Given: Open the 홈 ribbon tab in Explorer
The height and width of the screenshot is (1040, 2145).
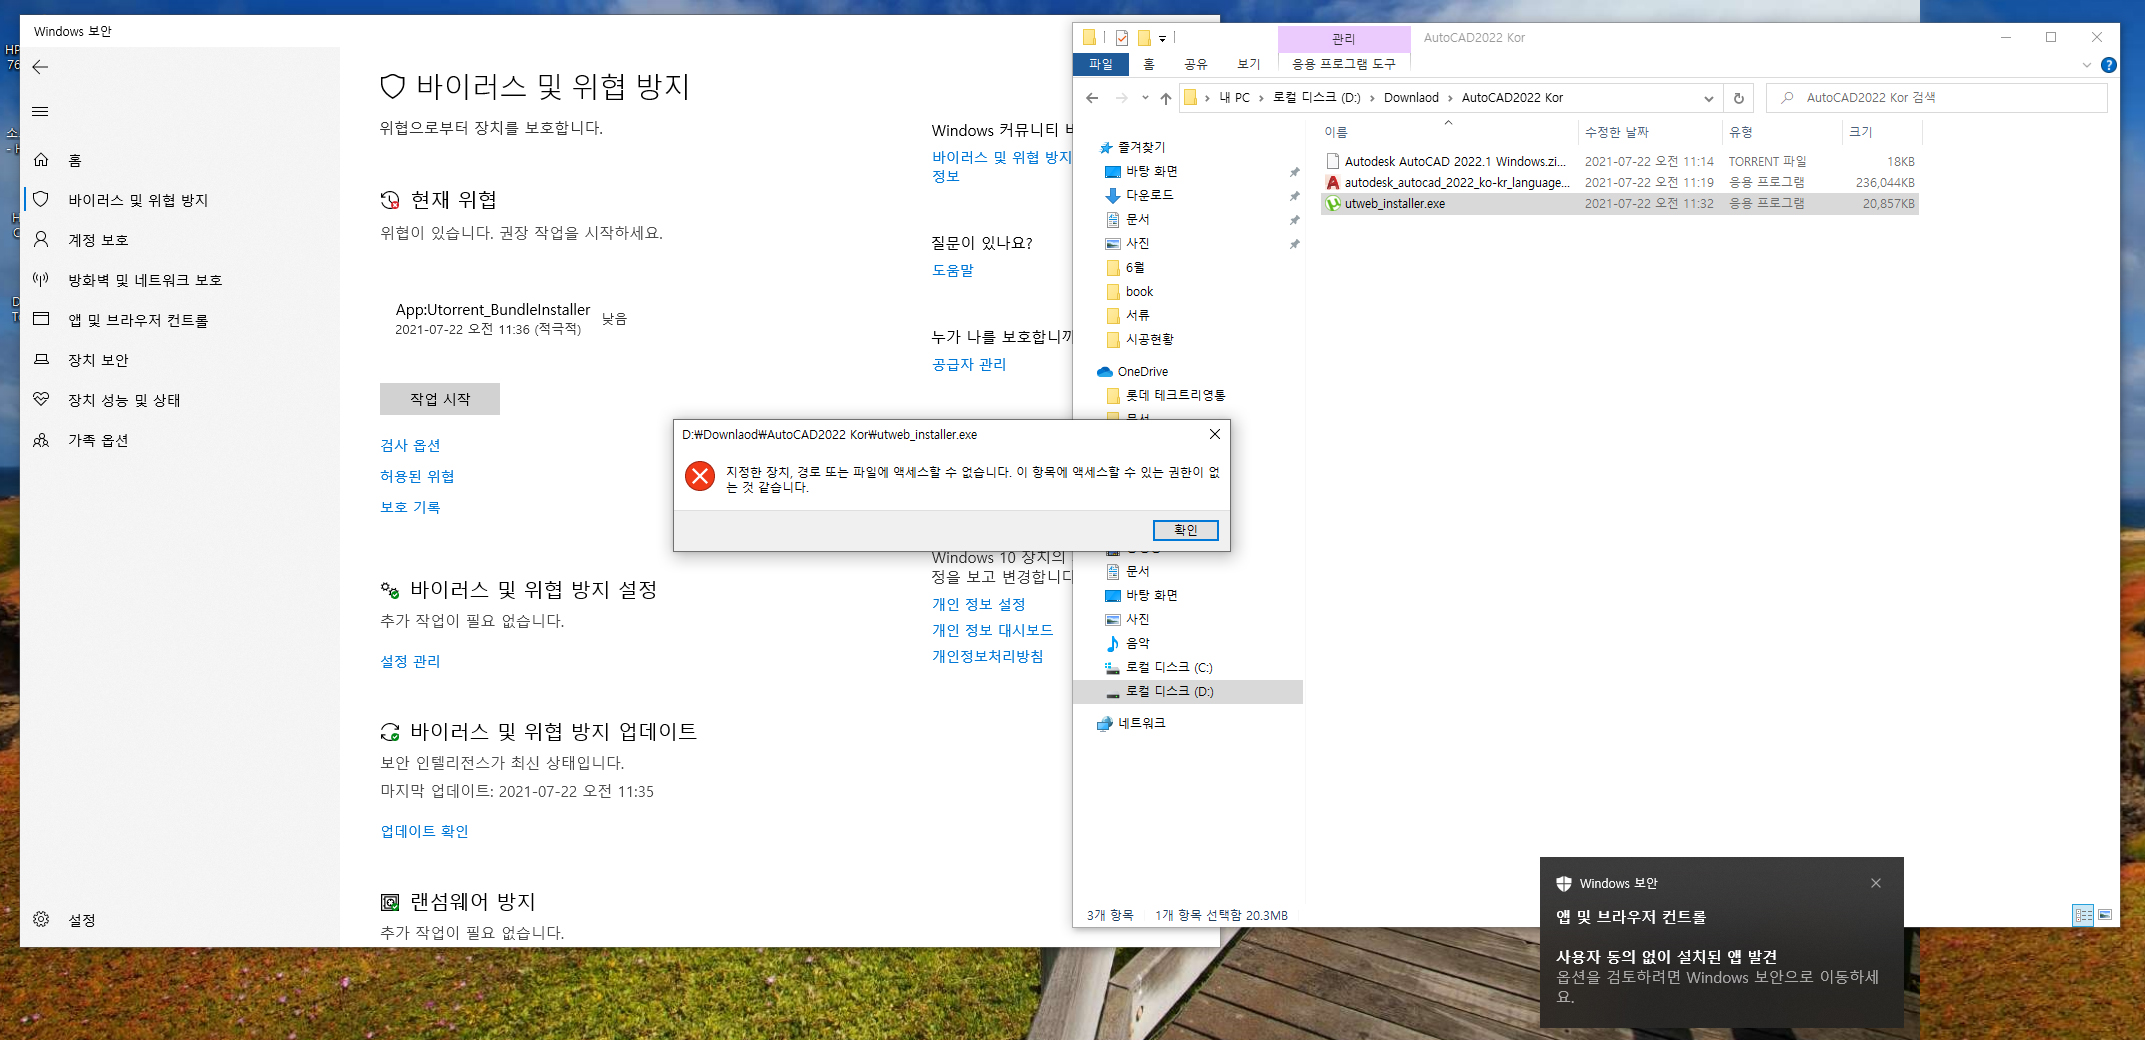Looking at the screenshot, I should click(1149, 64).
